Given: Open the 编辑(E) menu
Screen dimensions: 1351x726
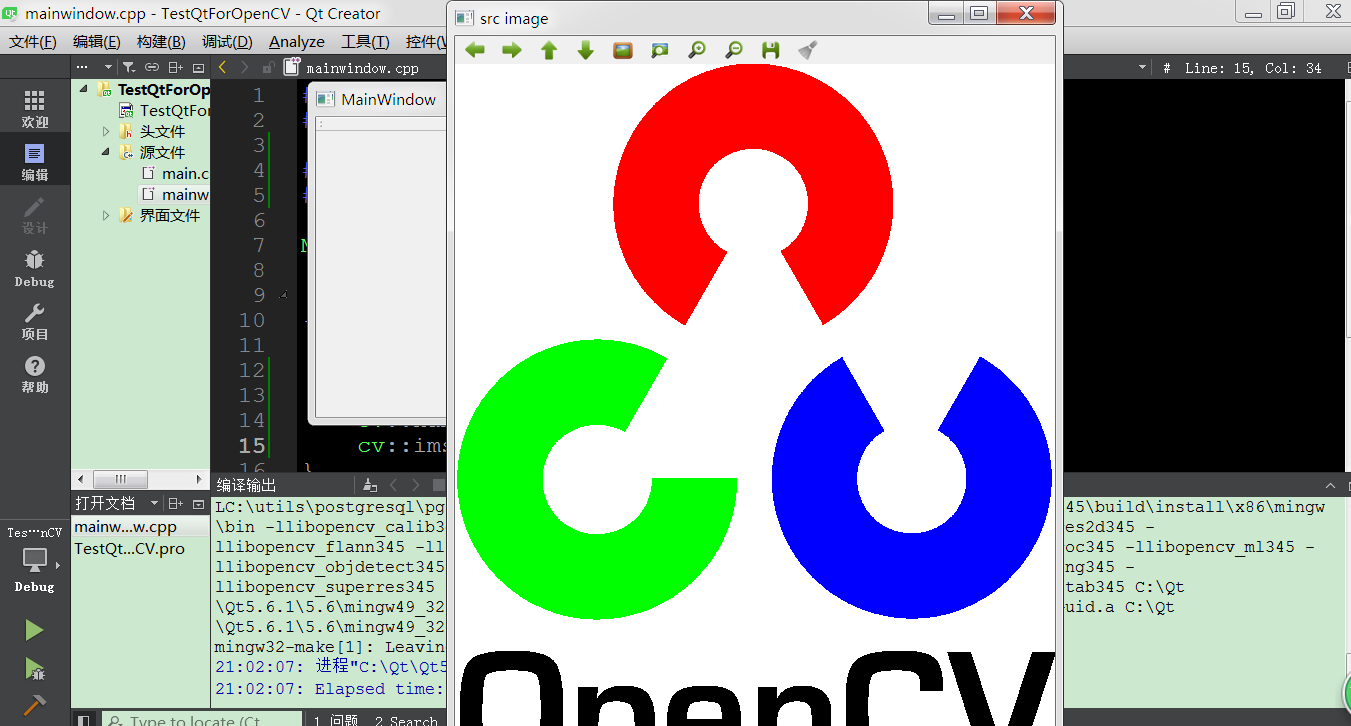Looking at the screenshot, I should pyautogui.click(x=97, y=41).
